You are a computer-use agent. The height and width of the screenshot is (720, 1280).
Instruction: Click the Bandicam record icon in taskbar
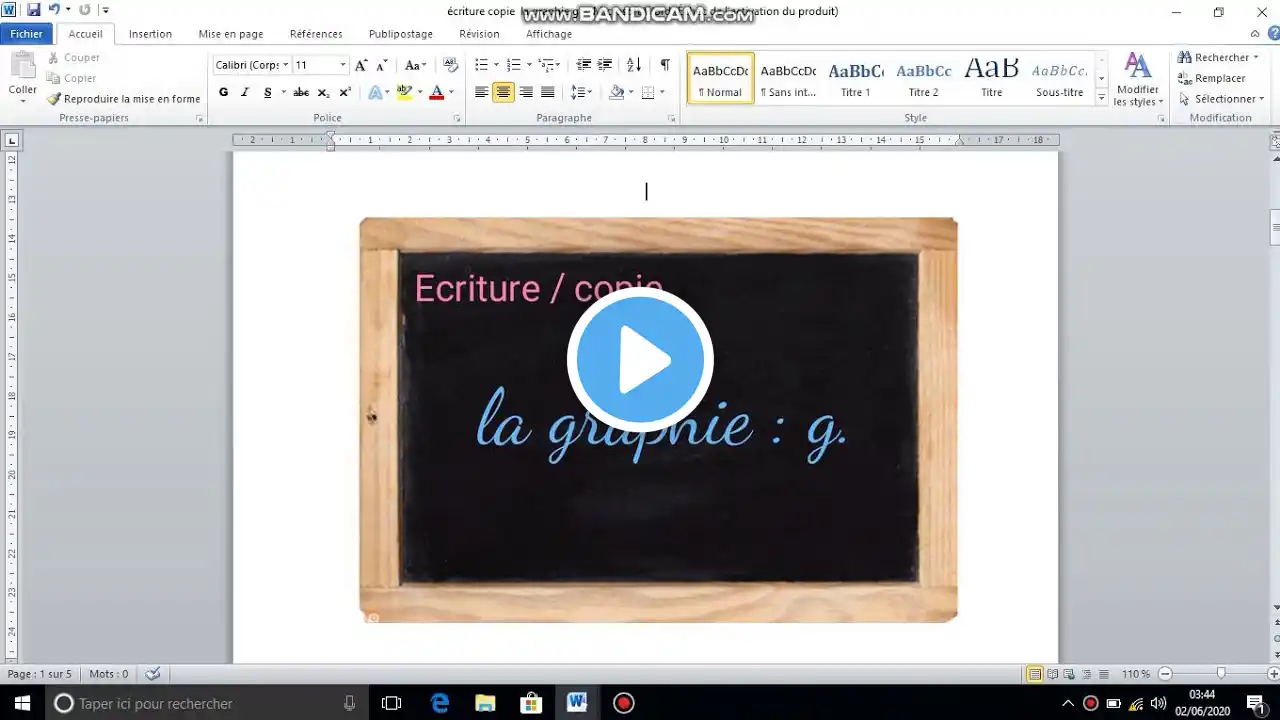click(624, 703)
